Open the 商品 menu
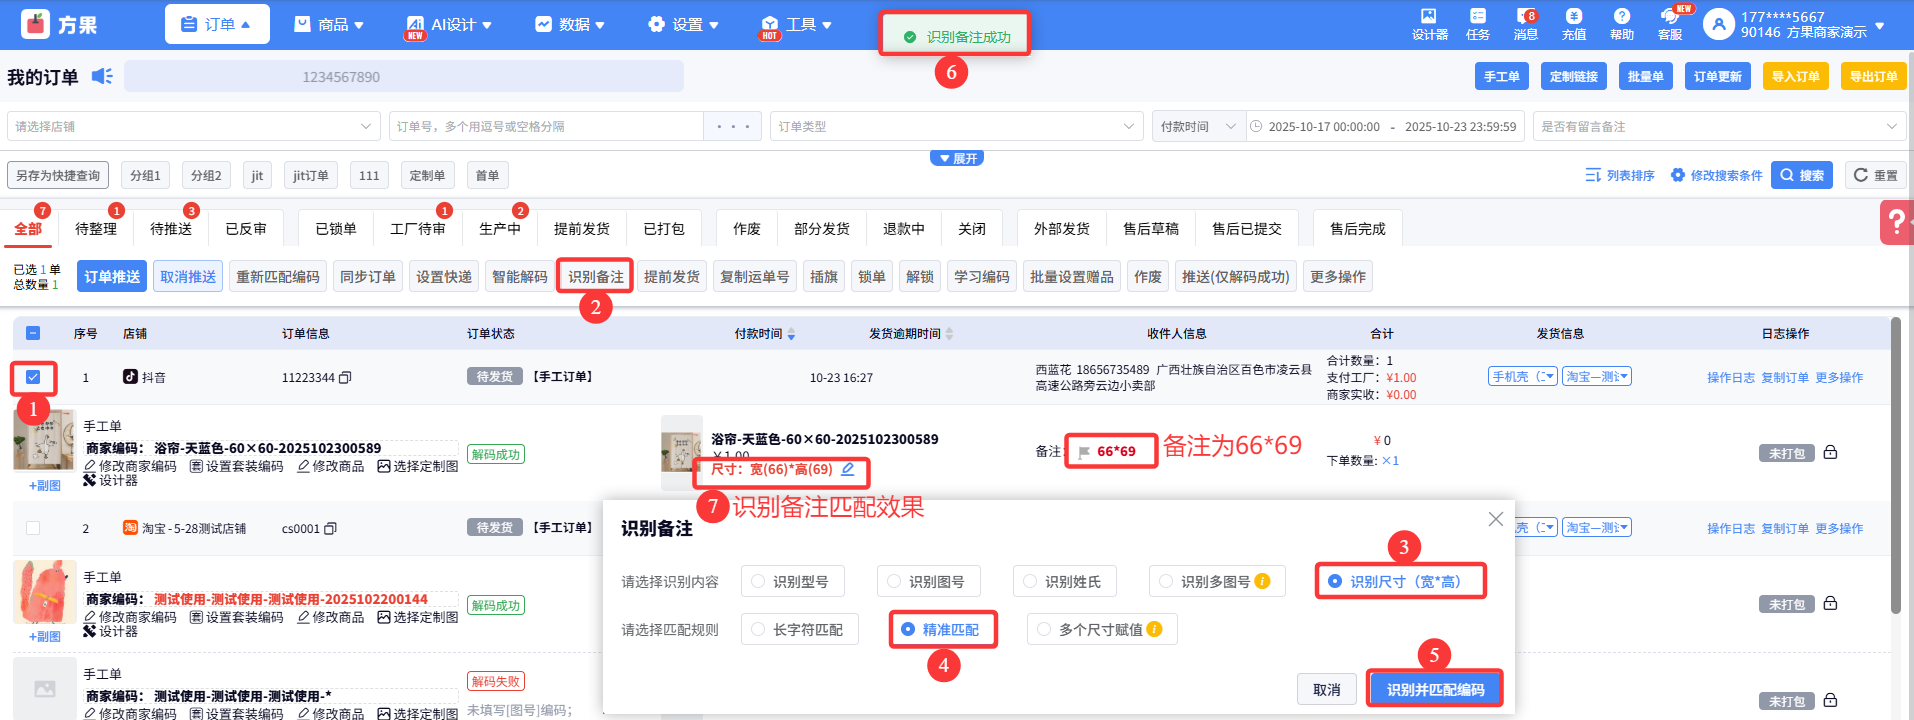Screen dimensions: 1914x720 [329, 24]
